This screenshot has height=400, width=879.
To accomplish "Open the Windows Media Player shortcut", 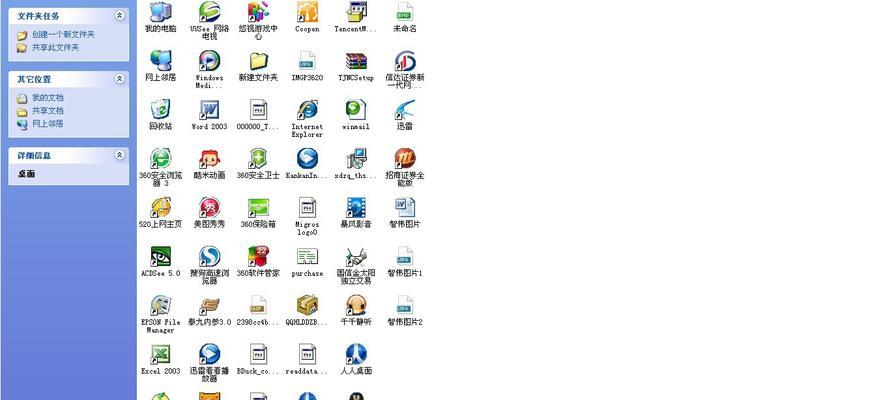I will (x=209, y=61).
